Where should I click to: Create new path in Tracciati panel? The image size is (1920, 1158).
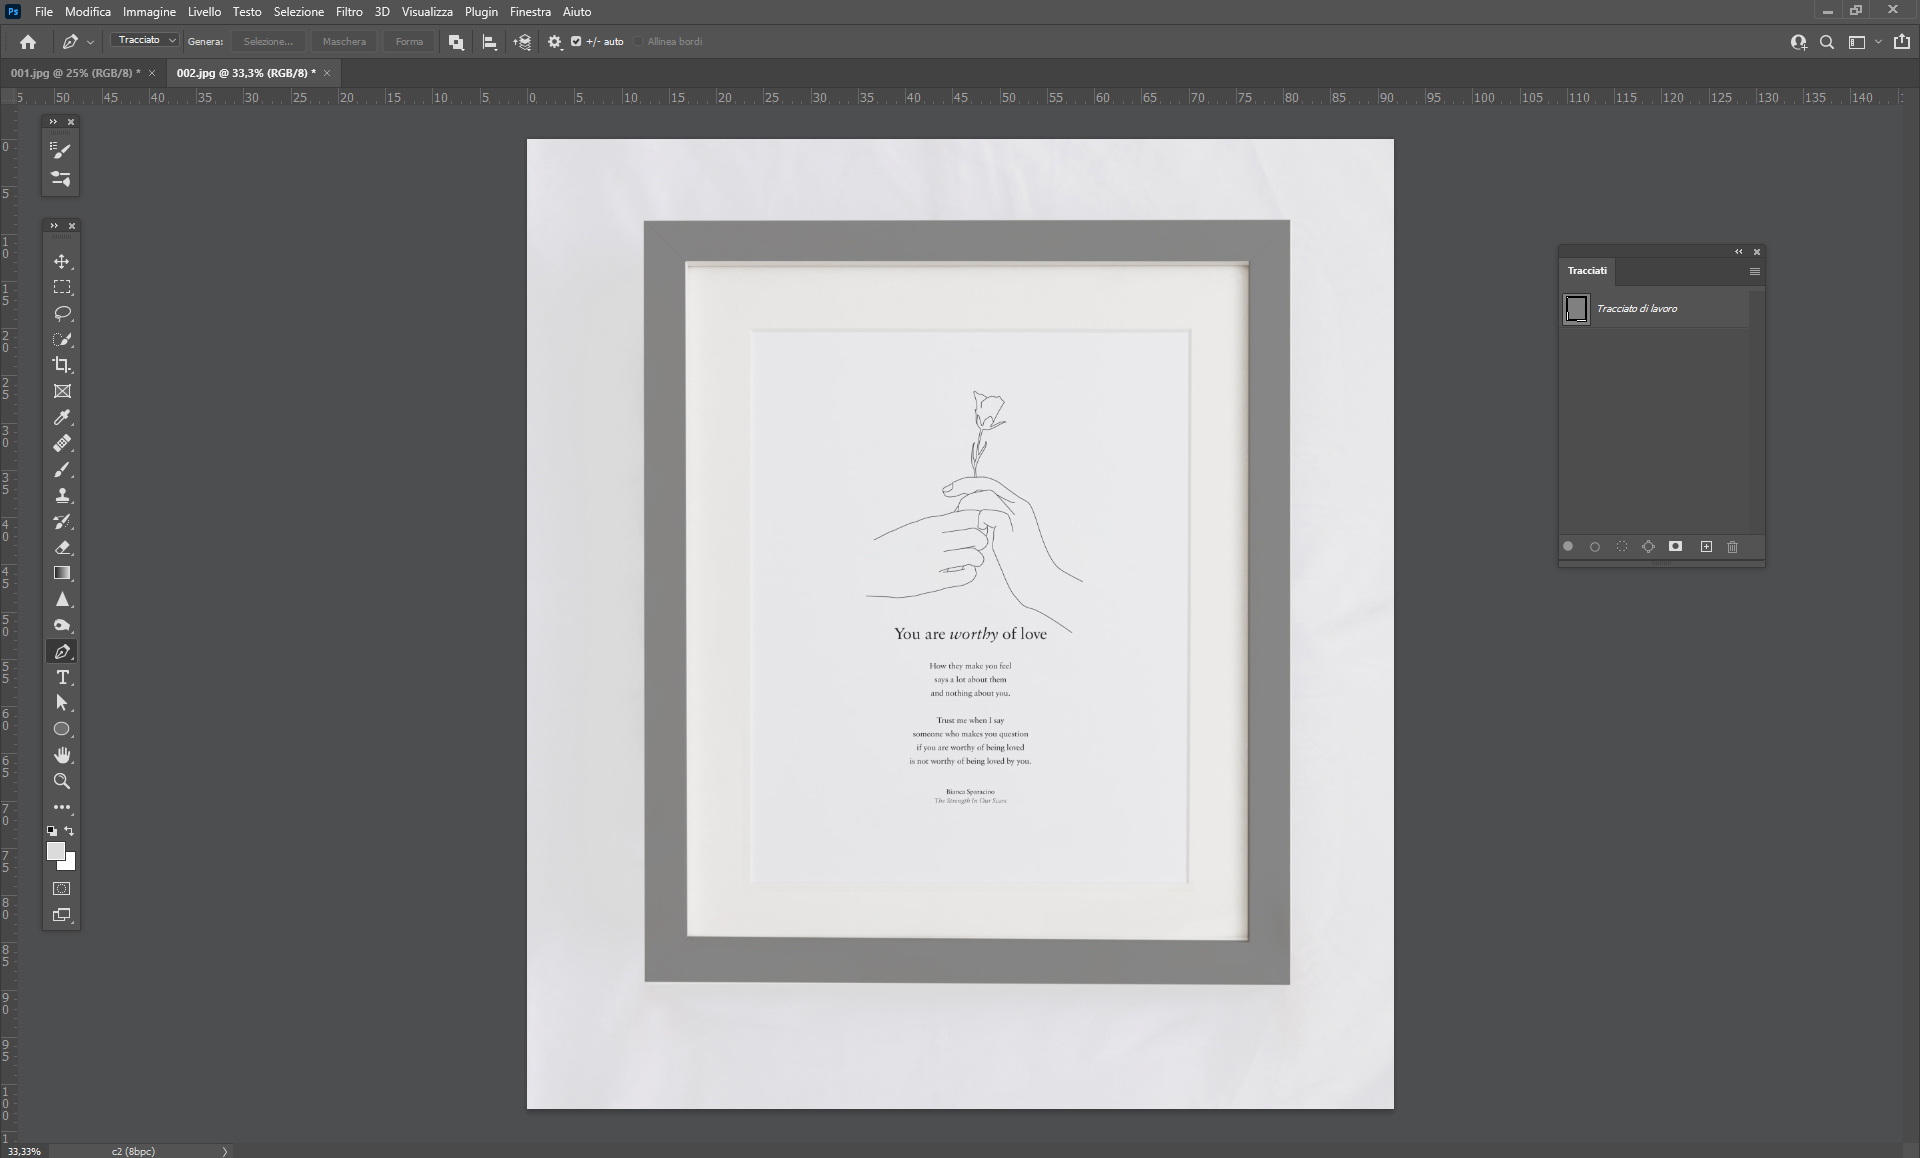point(1706,547)
